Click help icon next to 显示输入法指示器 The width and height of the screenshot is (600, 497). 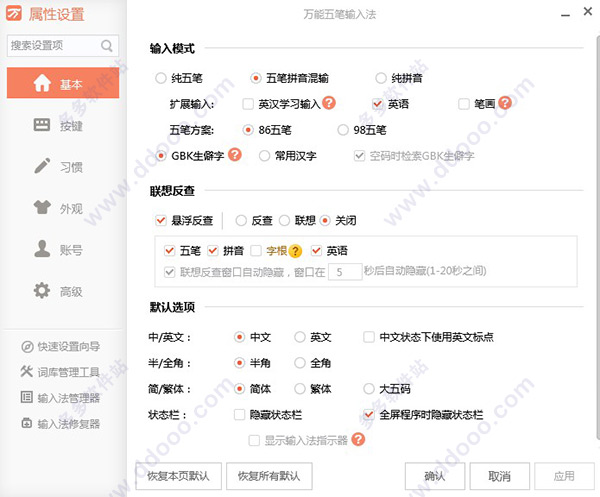(358, 439)
